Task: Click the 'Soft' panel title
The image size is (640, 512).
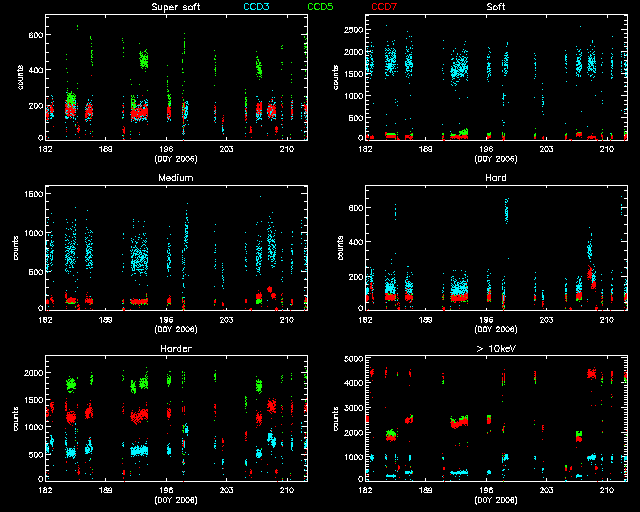Action: [x=496, y=7]
